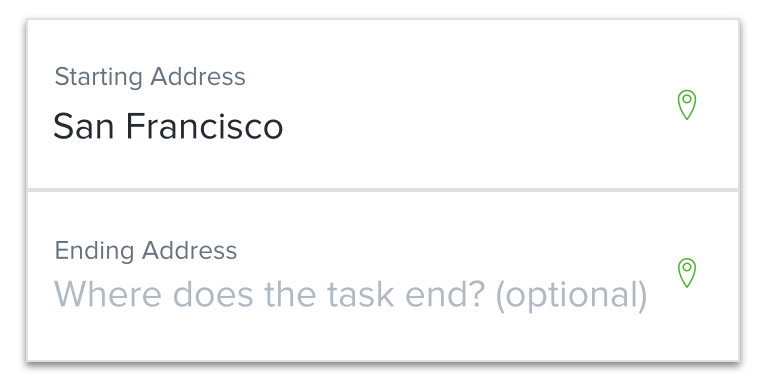Click the Starting Address location pin icon
The width and height of the screenshot is (760, 381).
point(686,105)
